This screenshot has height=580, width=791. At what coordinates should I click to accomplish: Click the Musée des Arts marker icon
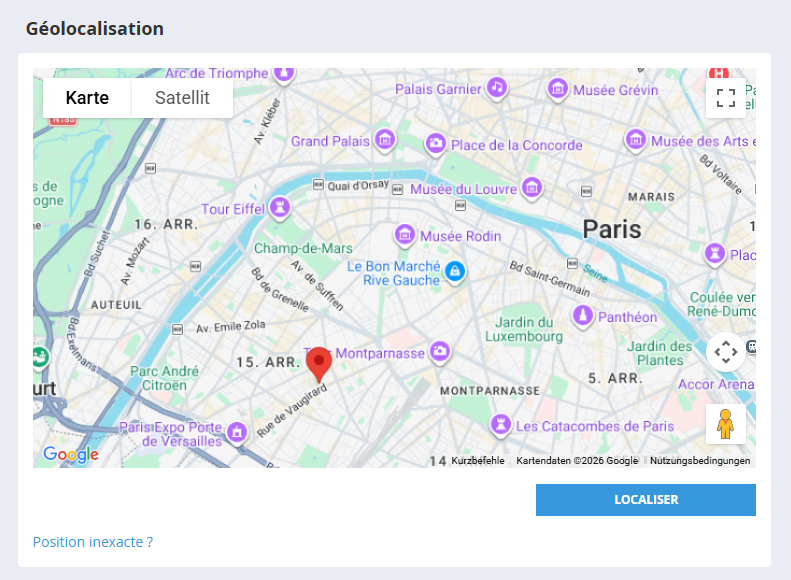tap(636, 140)
